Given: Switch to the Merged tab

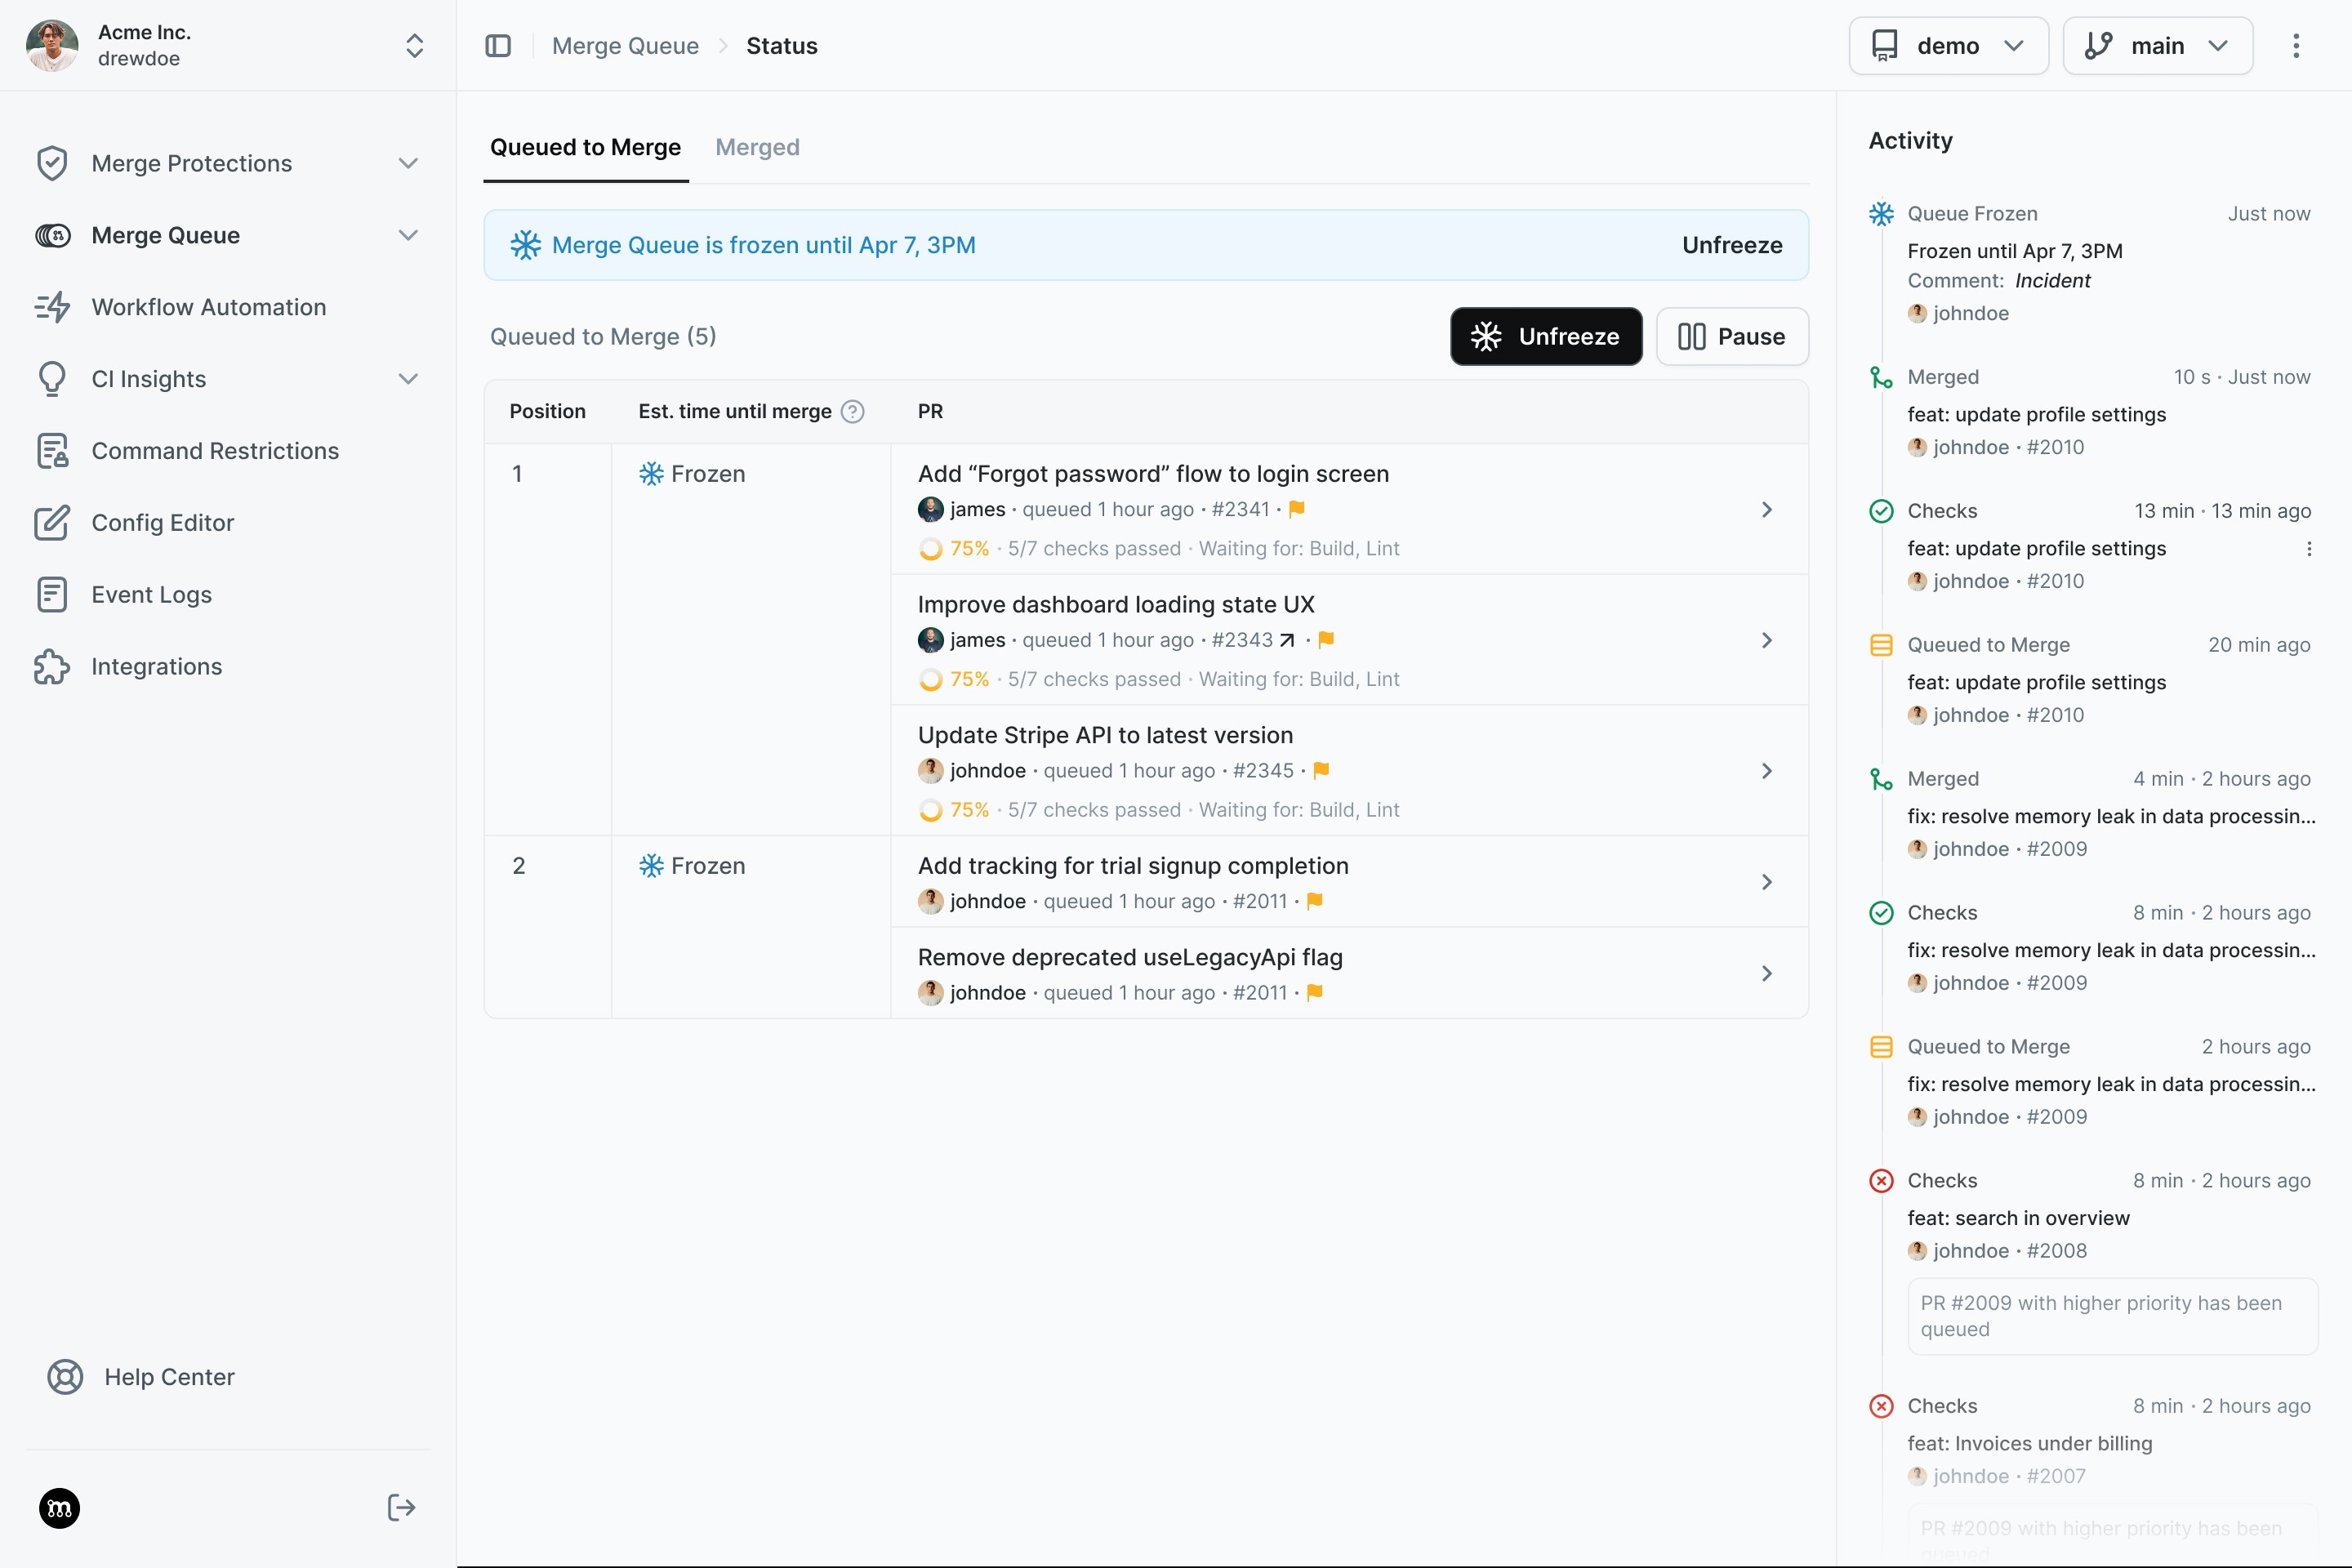Looking at the screenshot, I should (757, 148).
